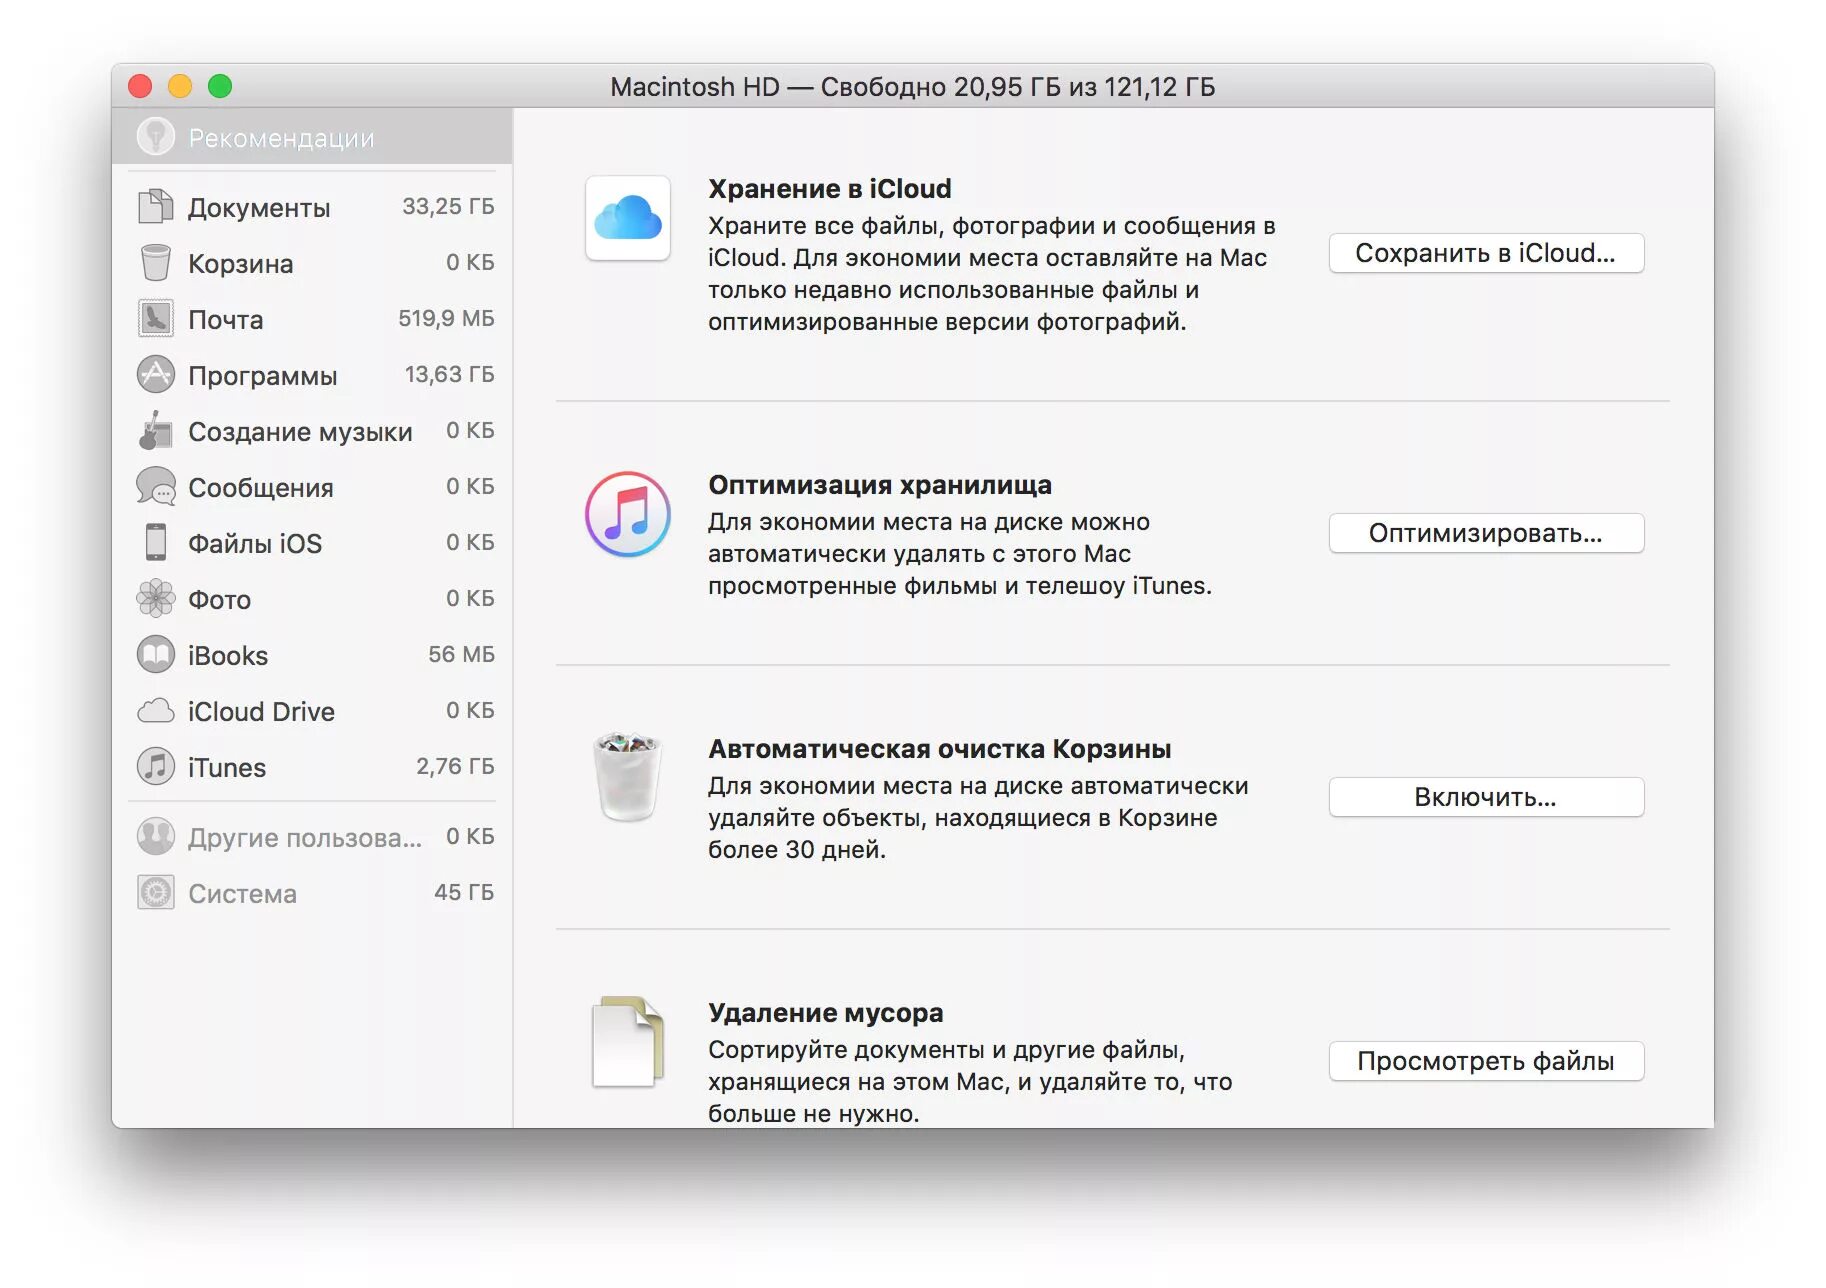This screenshot has width=1826, height=1288.
Task: Select the Программы label in sidebar
Action: [263, 376]
